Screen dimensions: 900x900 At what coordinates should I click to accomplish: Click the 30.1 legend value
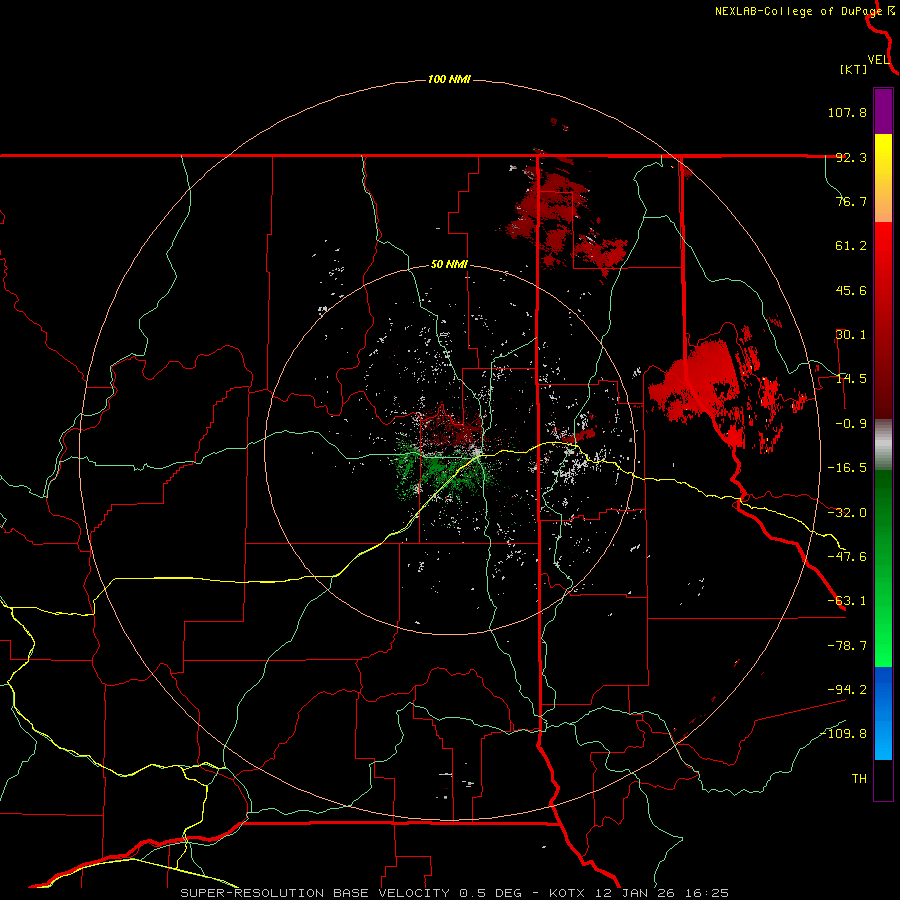(851, 335)
